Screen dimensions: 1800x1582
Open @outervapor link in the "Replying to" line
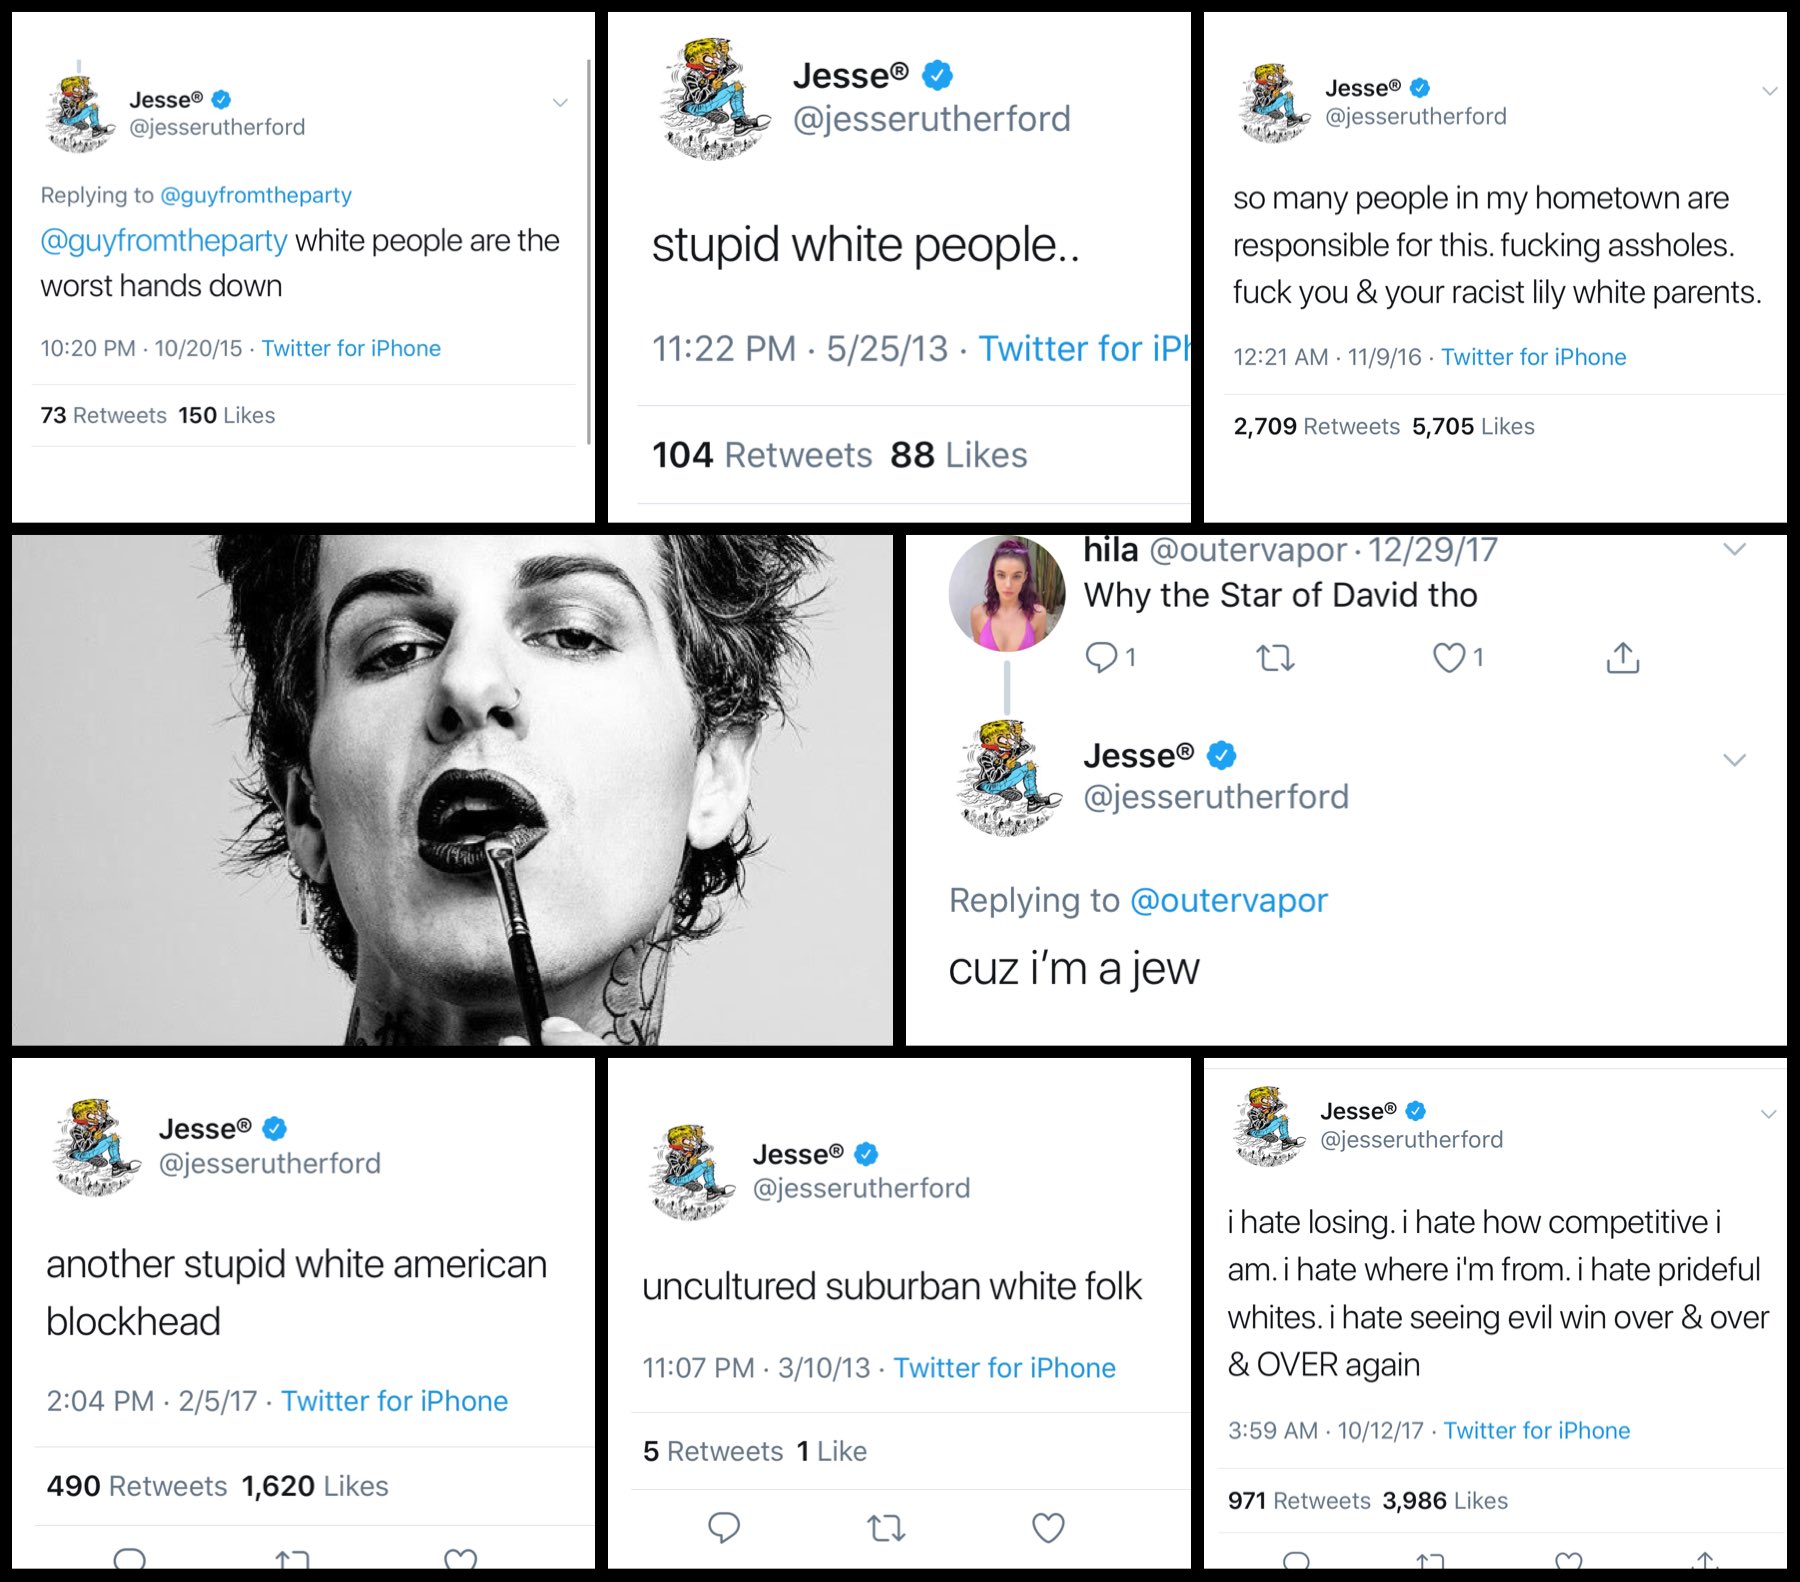pyautogui.click(x=1228, y=901)
